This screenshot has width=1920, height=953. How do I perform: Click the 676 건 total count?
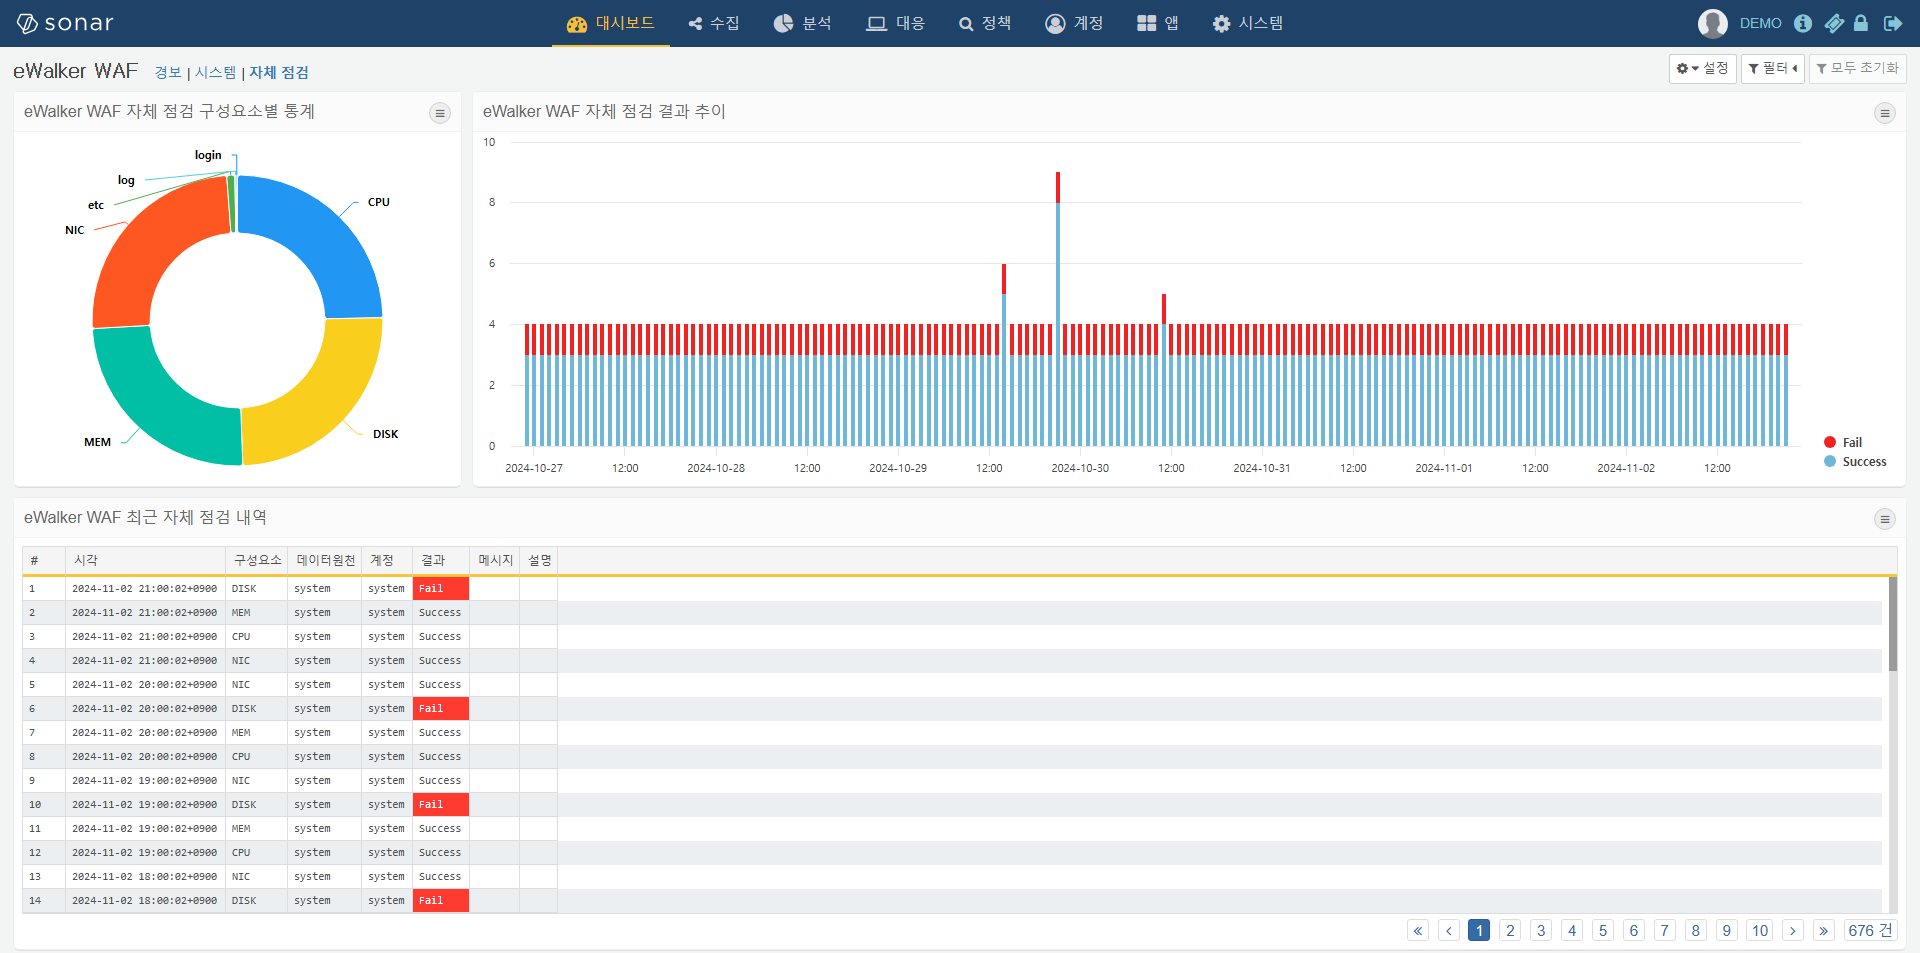1870,930
